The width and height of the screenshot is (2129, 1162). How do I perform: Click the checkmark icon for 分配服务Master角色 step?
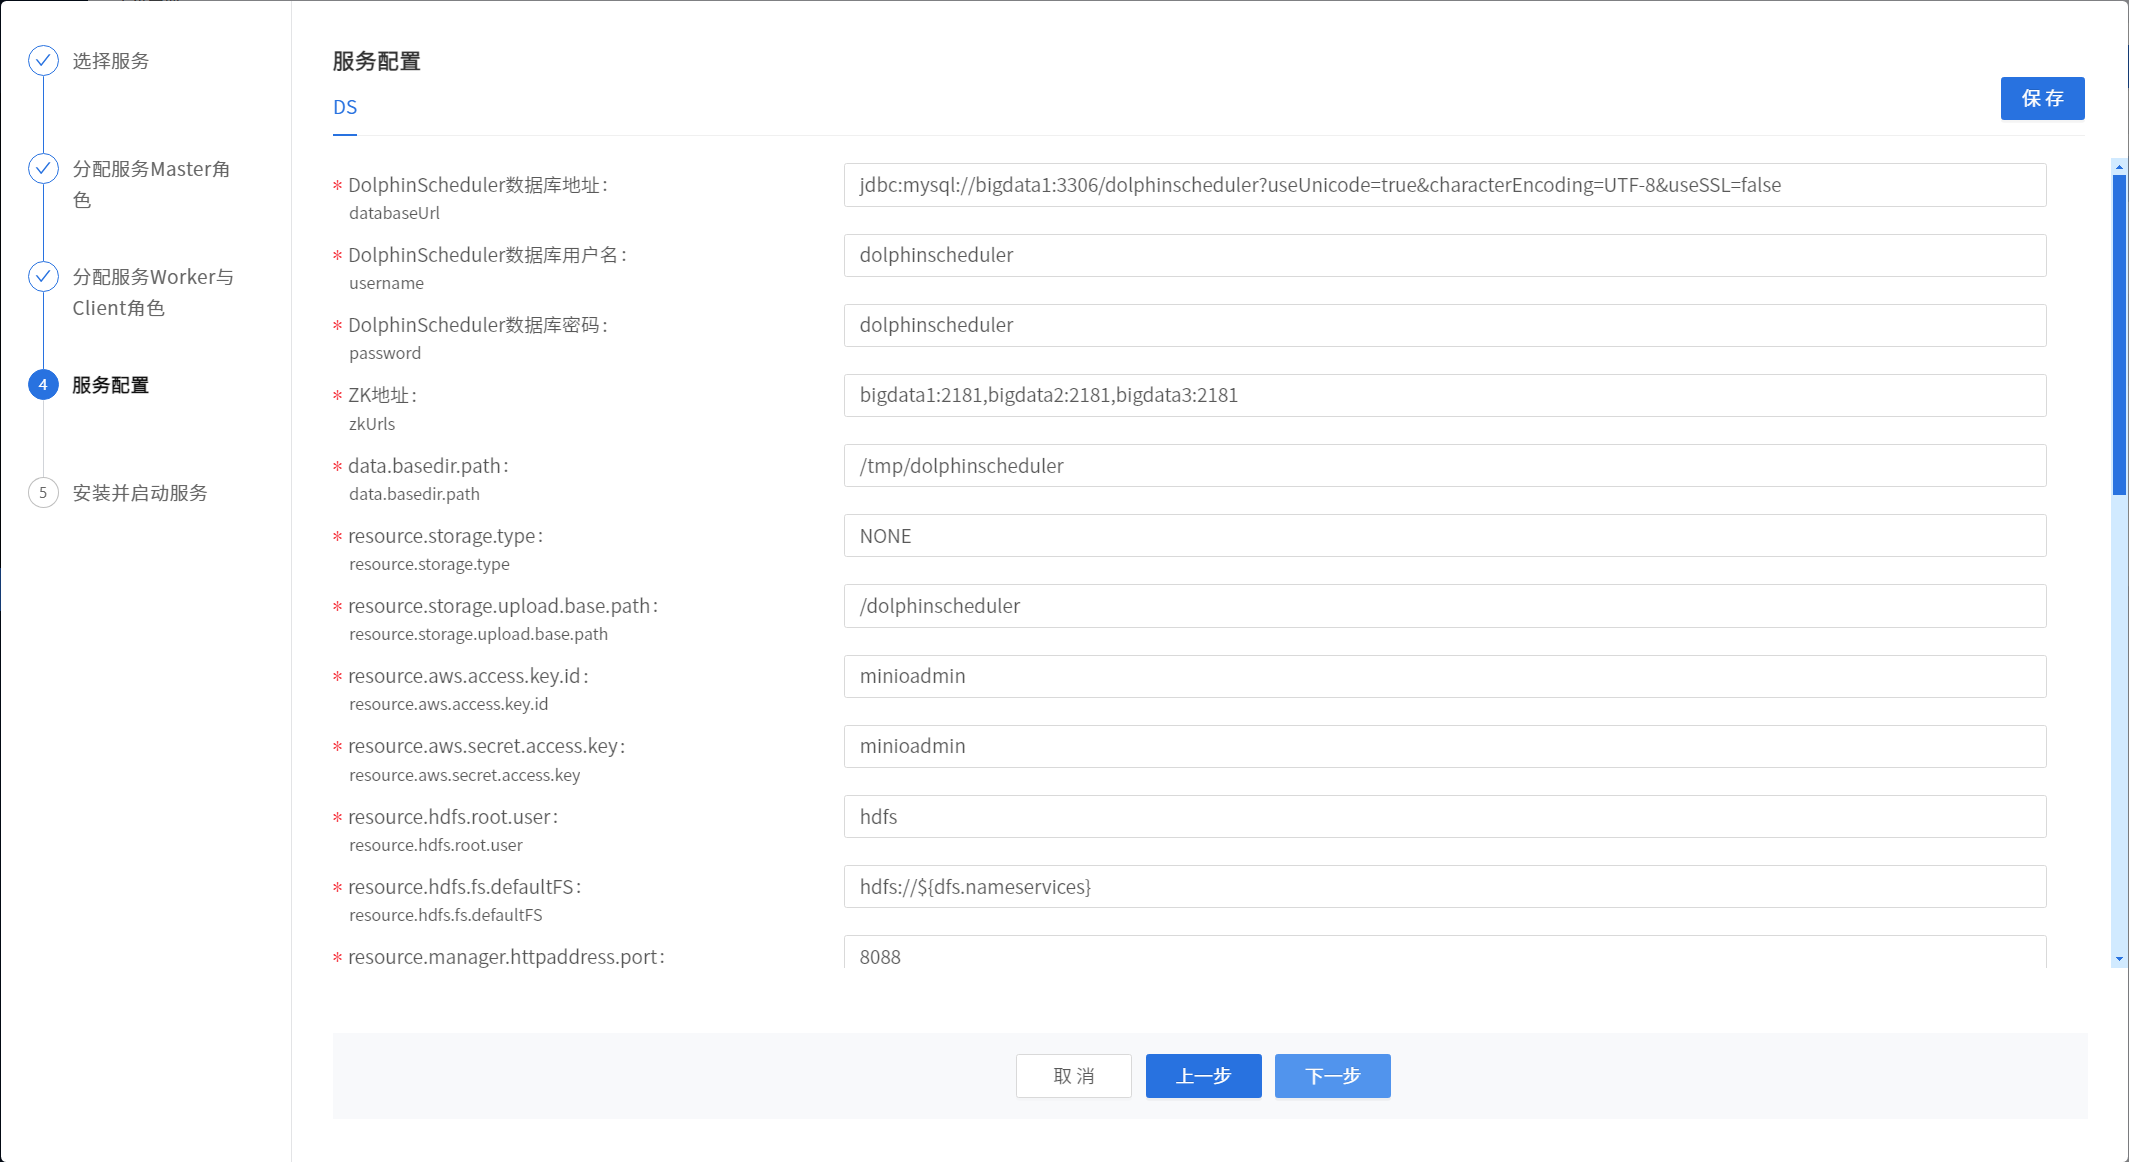pos(43,169)
